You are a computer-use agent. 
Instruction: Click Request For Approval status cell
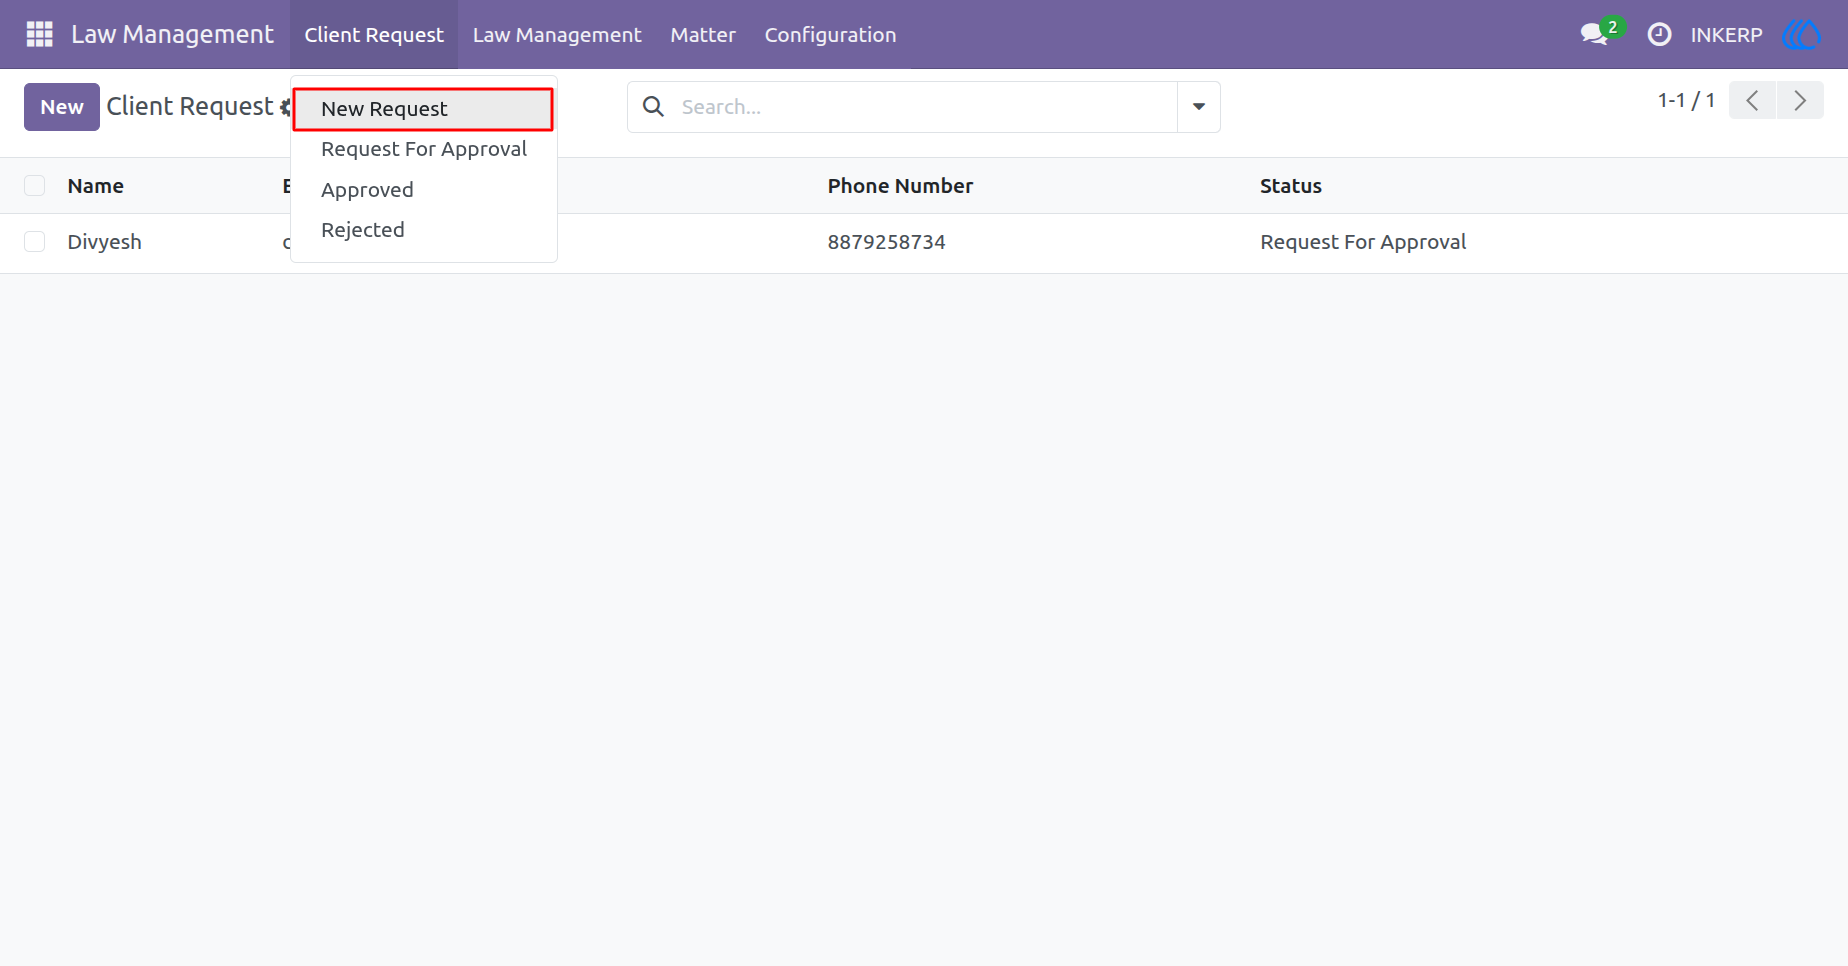(1363, 242)
